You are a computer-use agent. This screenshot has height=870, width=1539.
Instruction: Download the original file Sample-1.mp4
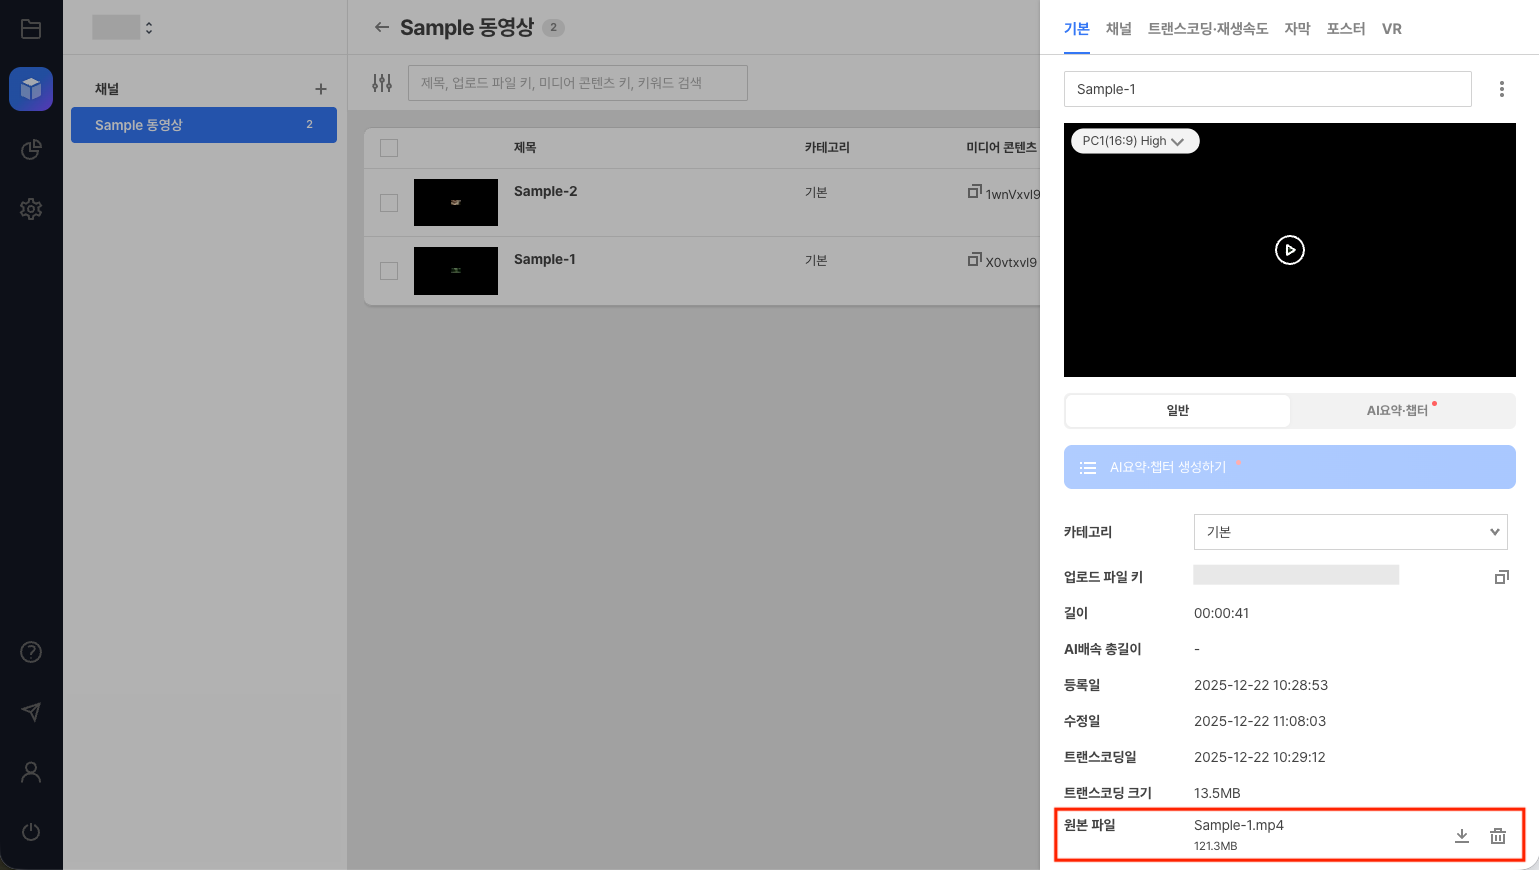pyautogui.click(x=1461, y=835)
